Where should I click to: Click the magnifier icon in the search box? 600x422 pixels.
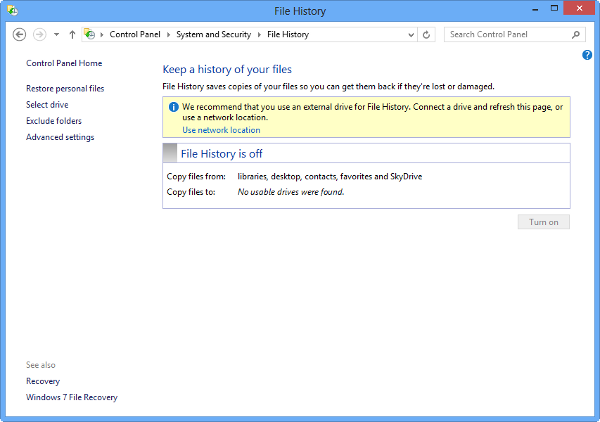click(x=576, y=34)
